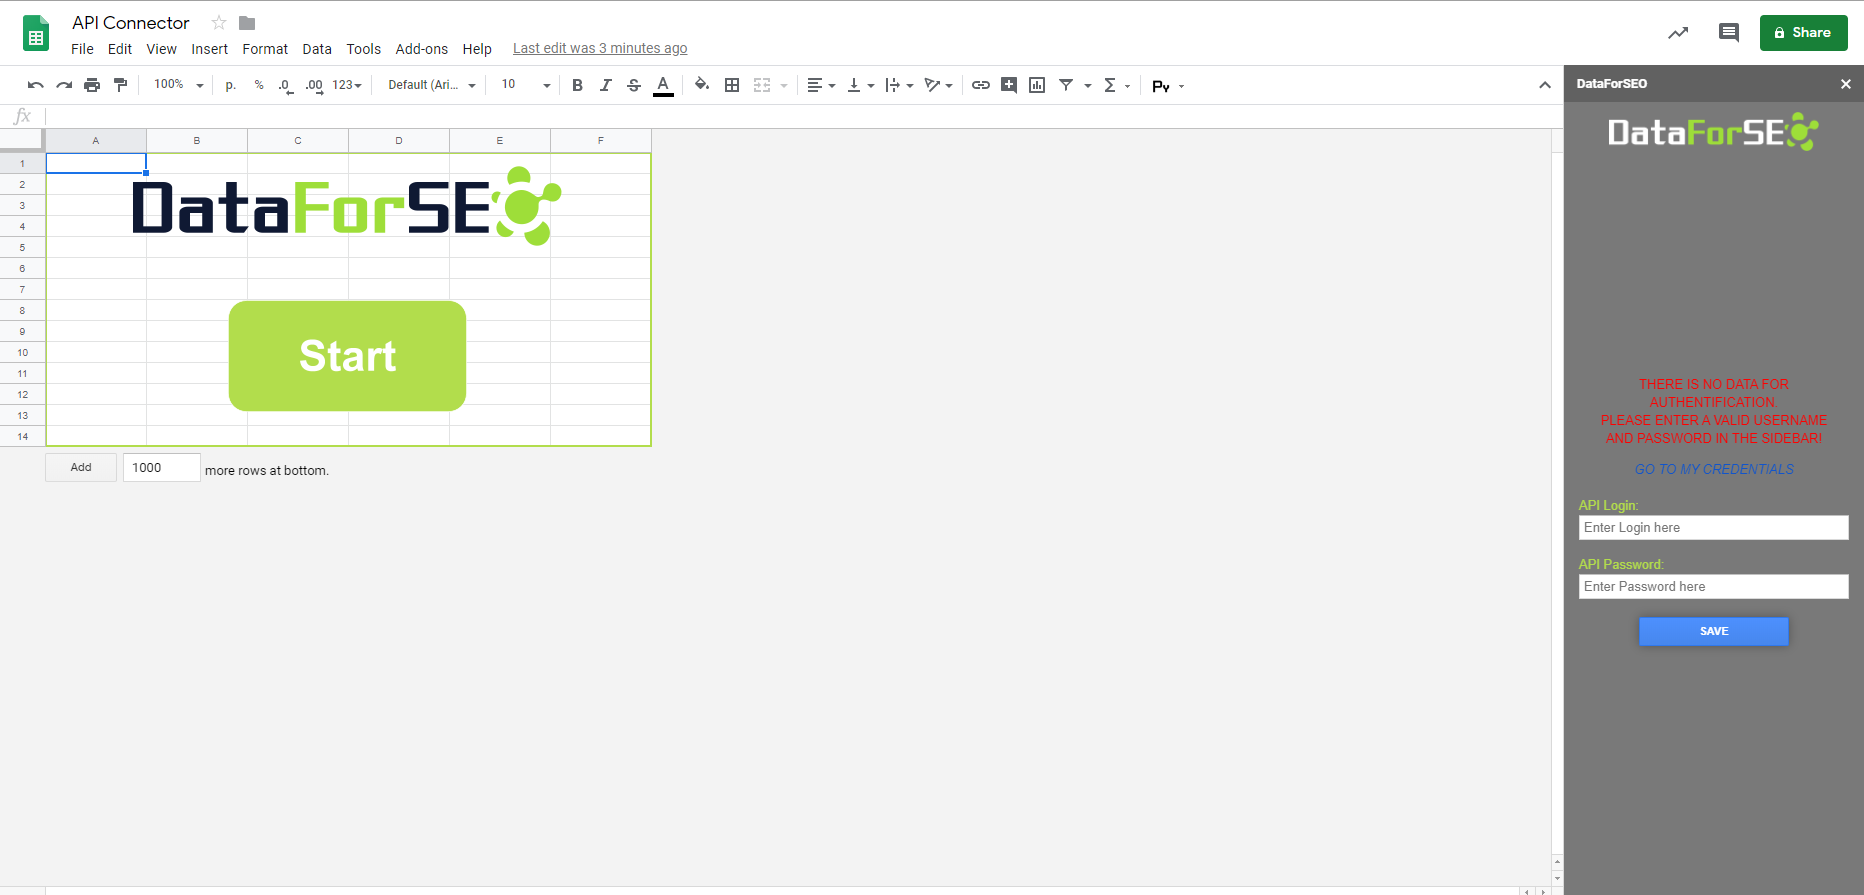Click the rows count field showing 1000

coord(162,467)
